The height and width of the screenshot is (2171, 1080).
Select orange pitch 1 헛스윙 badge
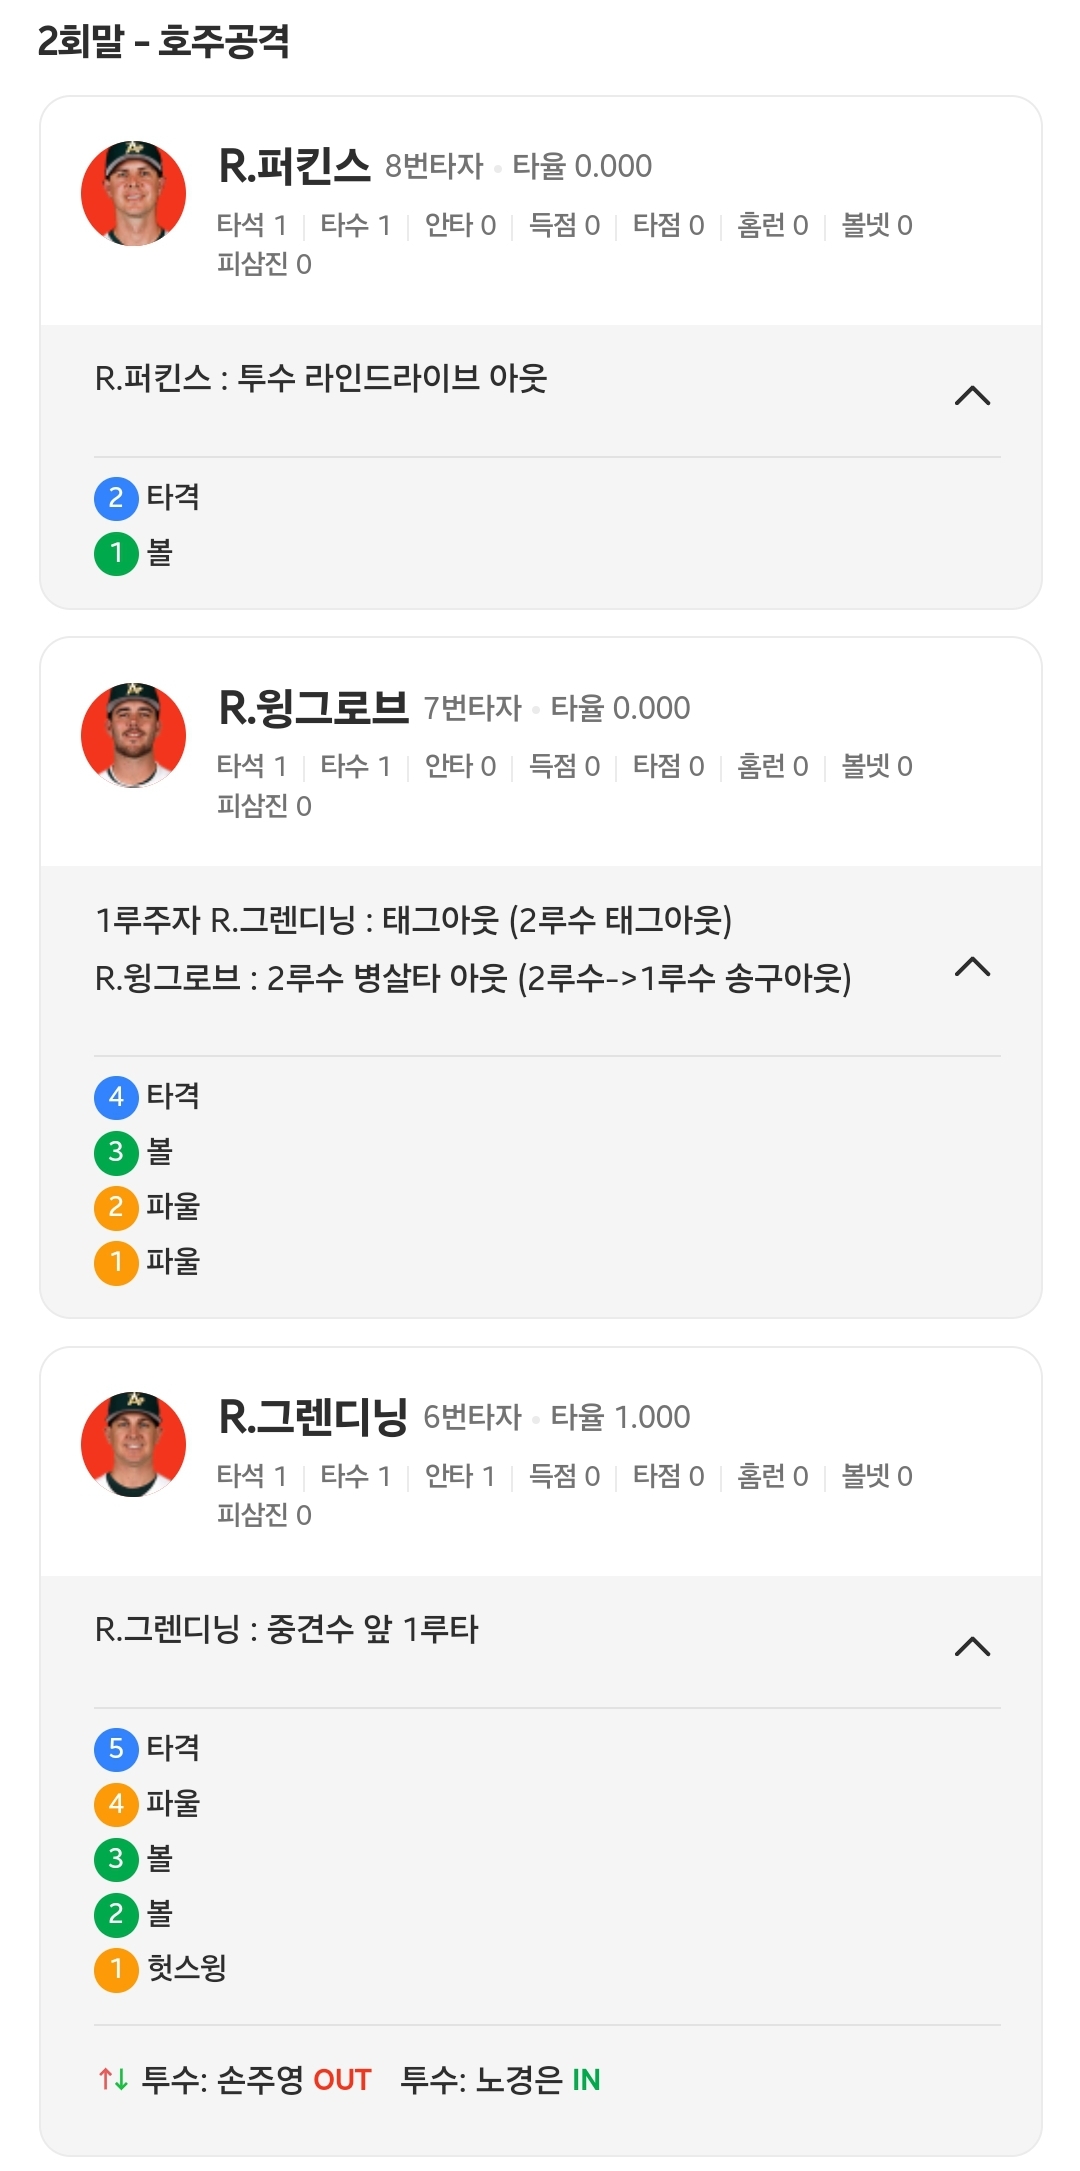116,1969
